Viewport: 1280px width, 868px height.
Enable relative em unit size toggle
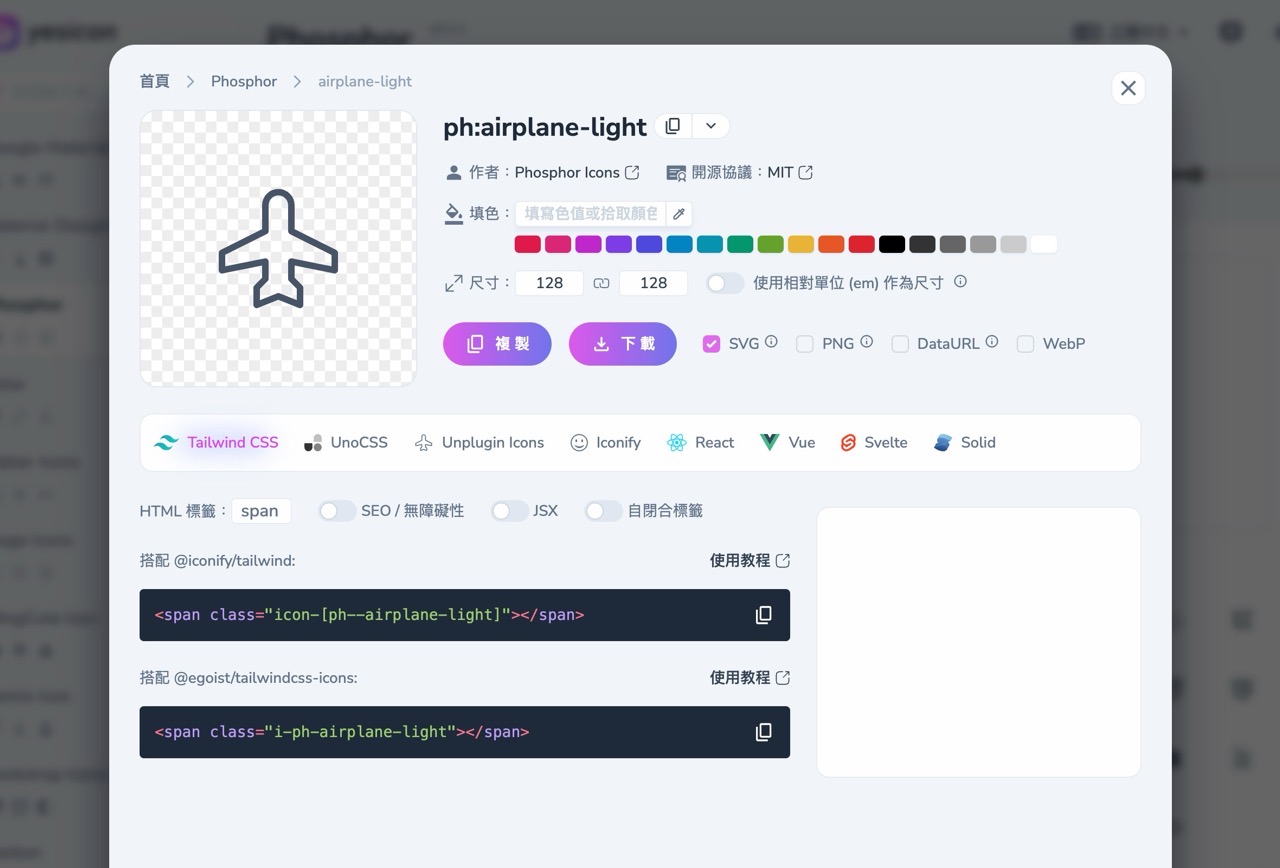tap(725, 283)
